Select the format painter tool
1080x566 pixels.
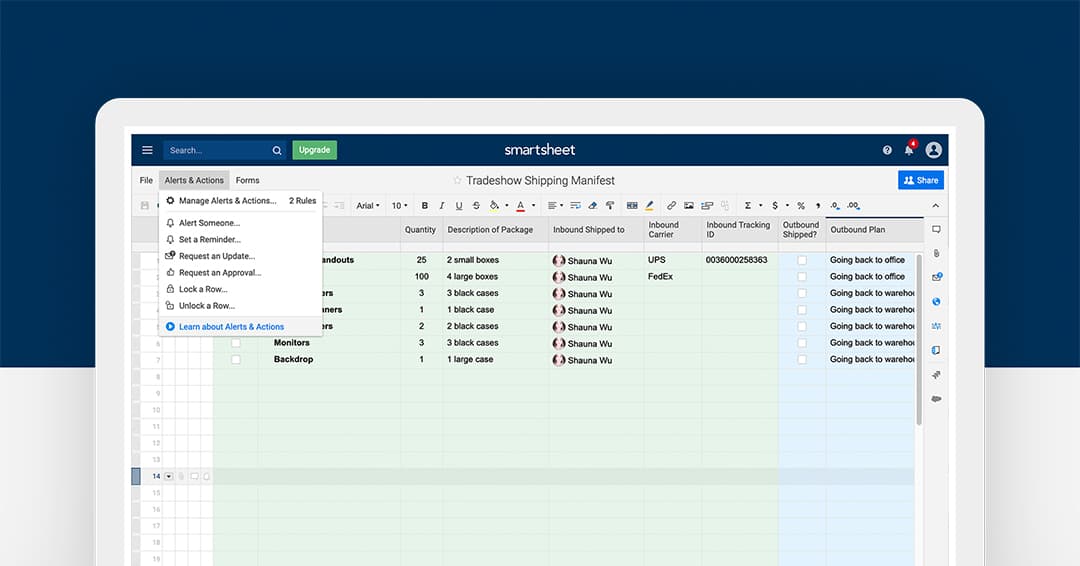point(610,206)
